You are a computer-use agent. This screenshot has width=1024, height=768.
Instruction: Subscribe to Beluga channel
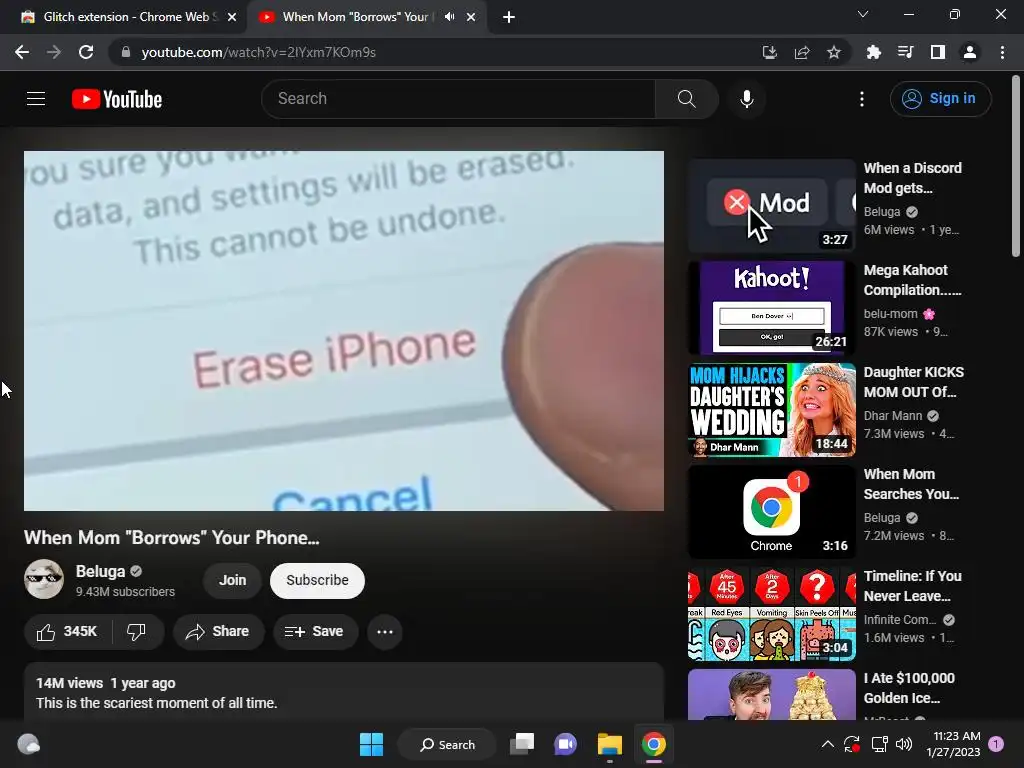click(317, 581)
